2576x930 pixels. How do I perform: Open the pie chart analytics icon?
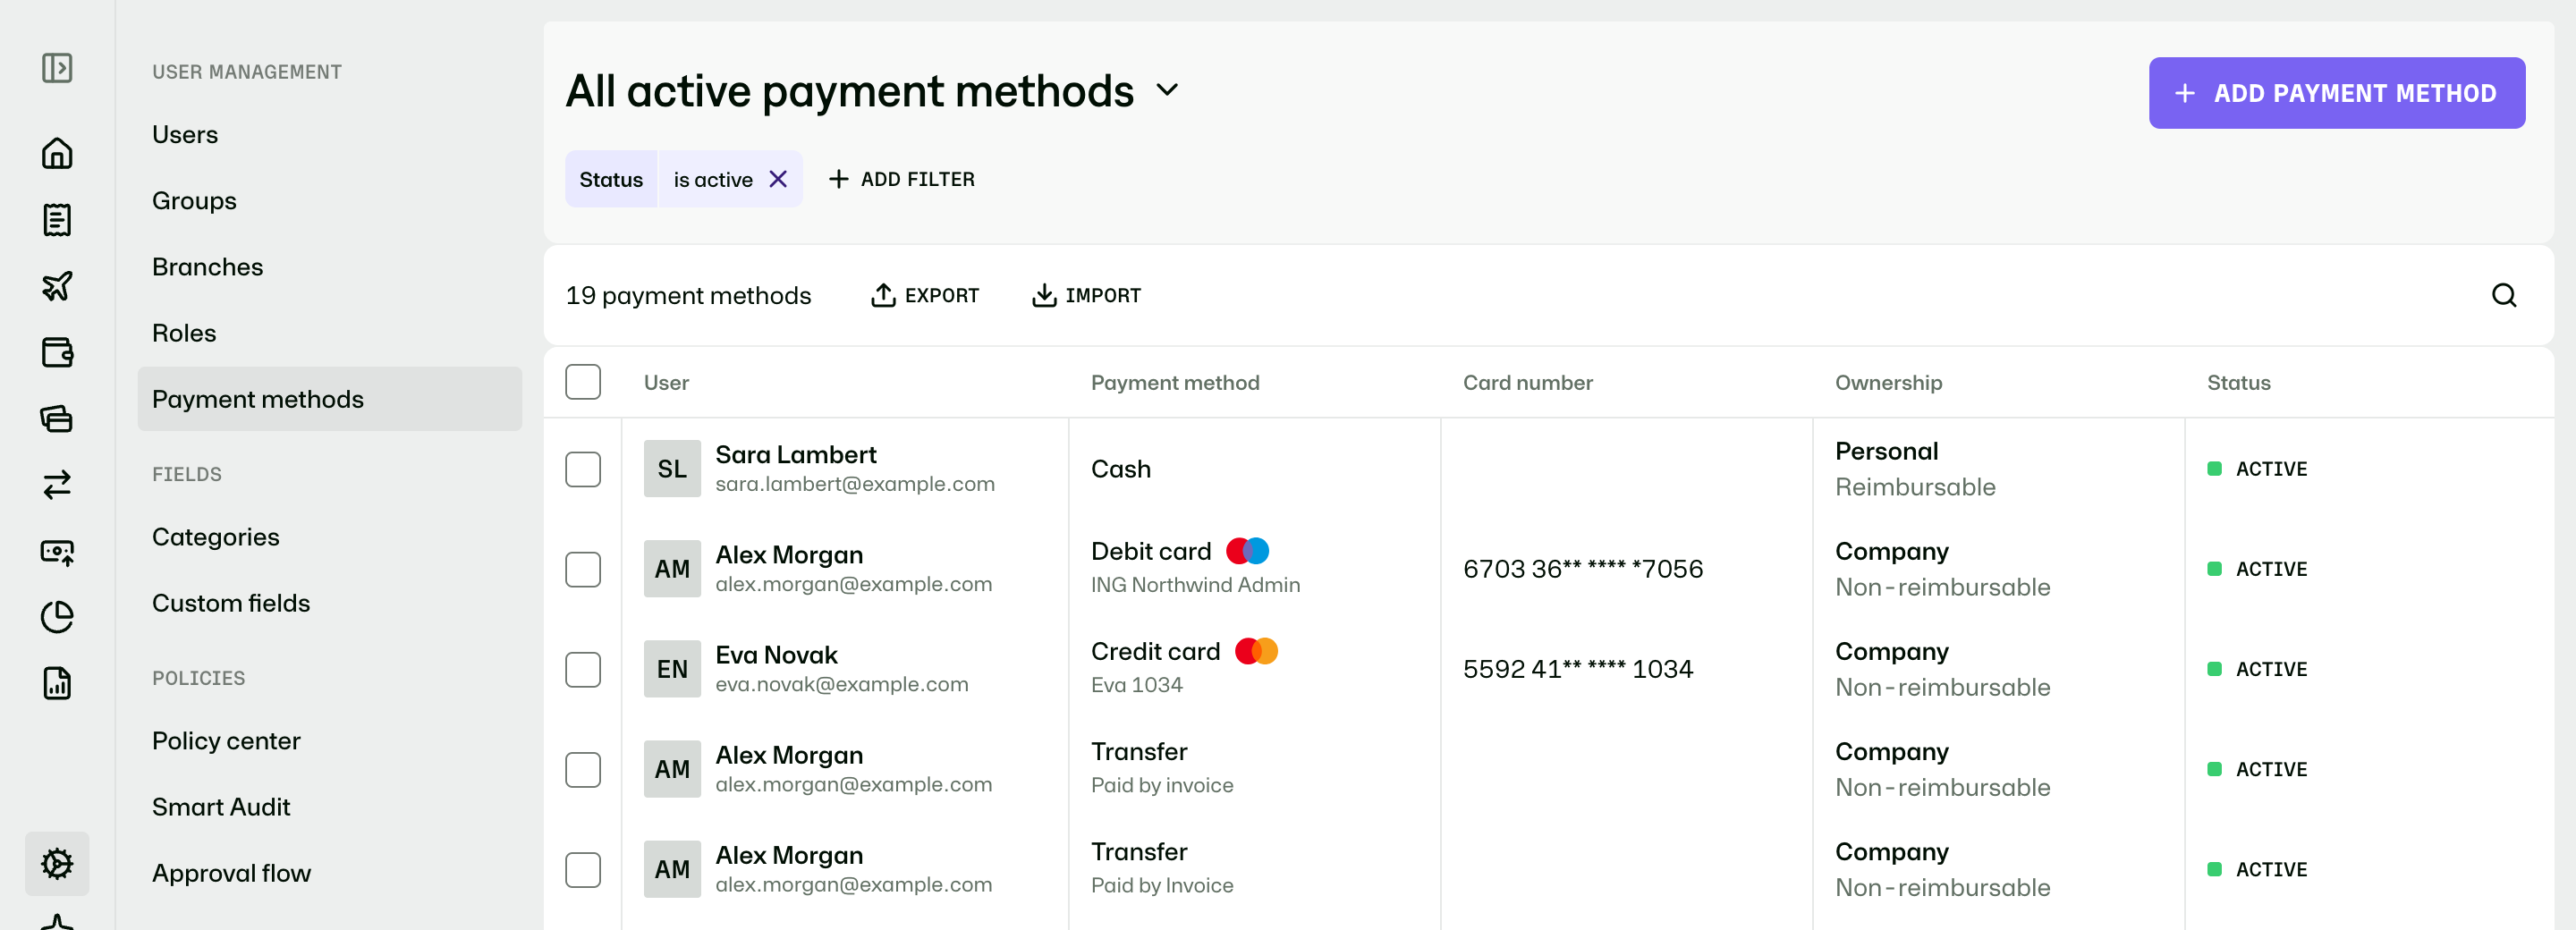click(57, 617)
